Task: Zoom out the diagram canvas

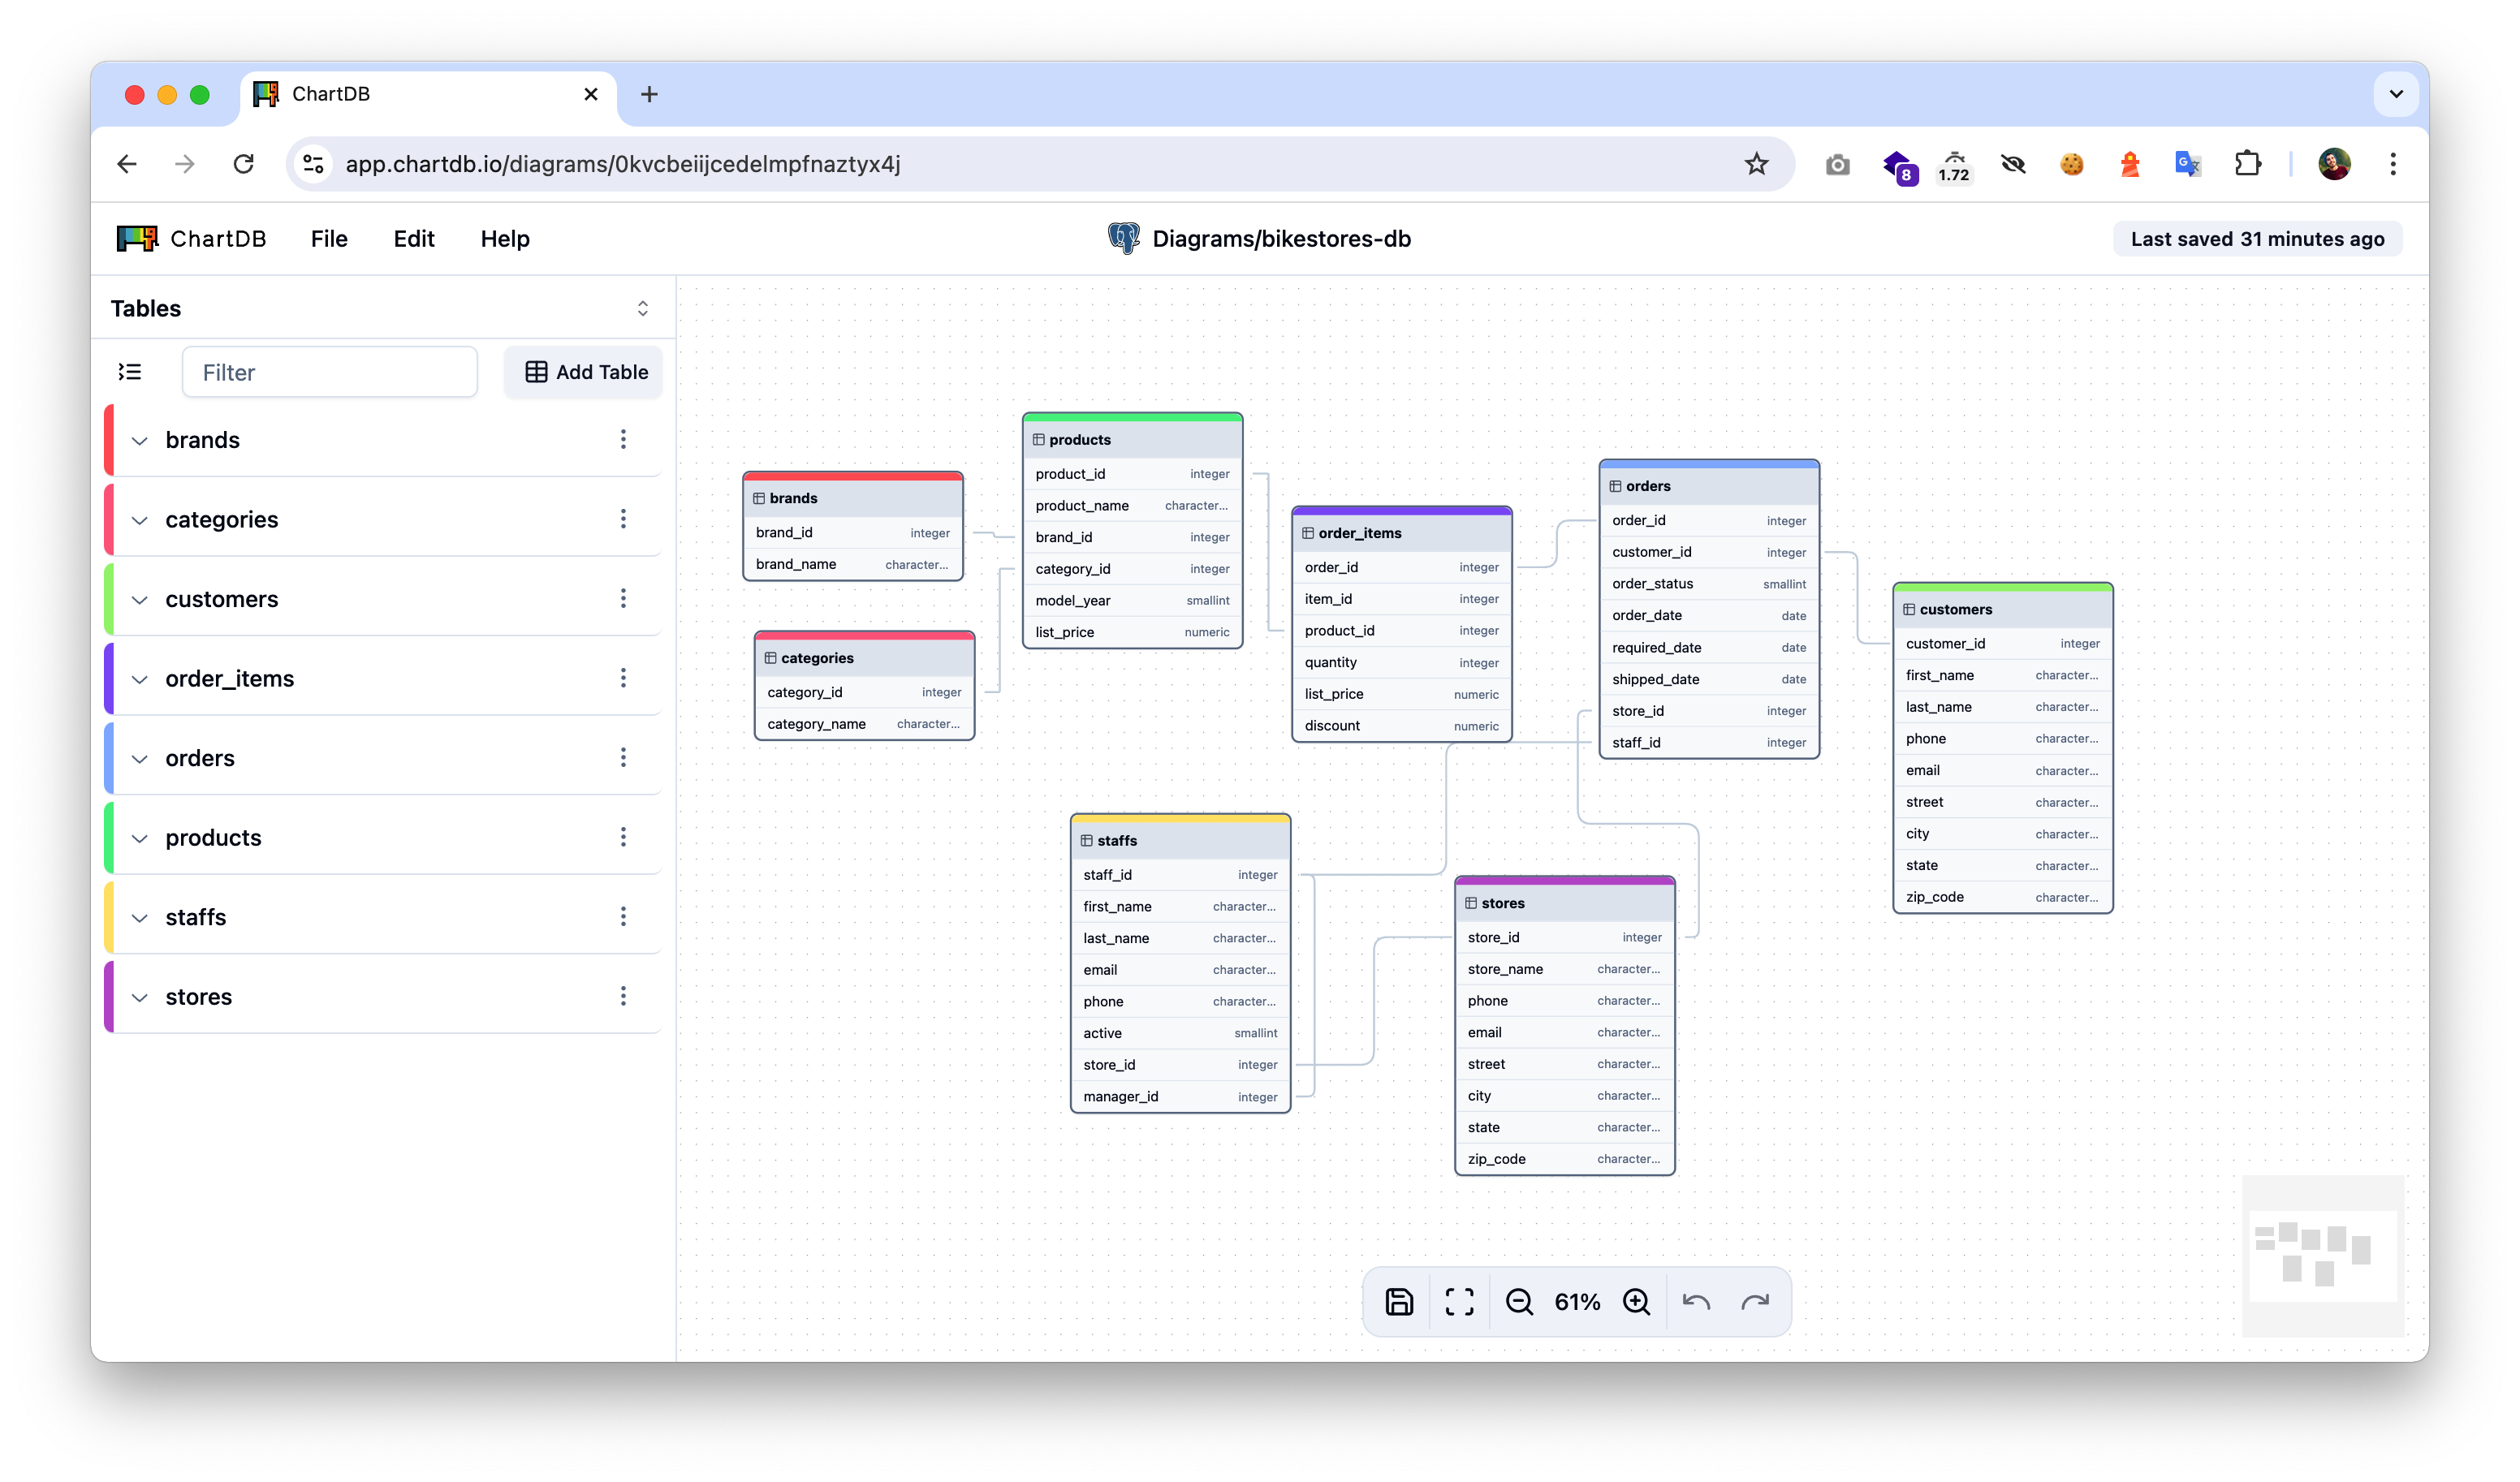Action: (1519, 1301)
